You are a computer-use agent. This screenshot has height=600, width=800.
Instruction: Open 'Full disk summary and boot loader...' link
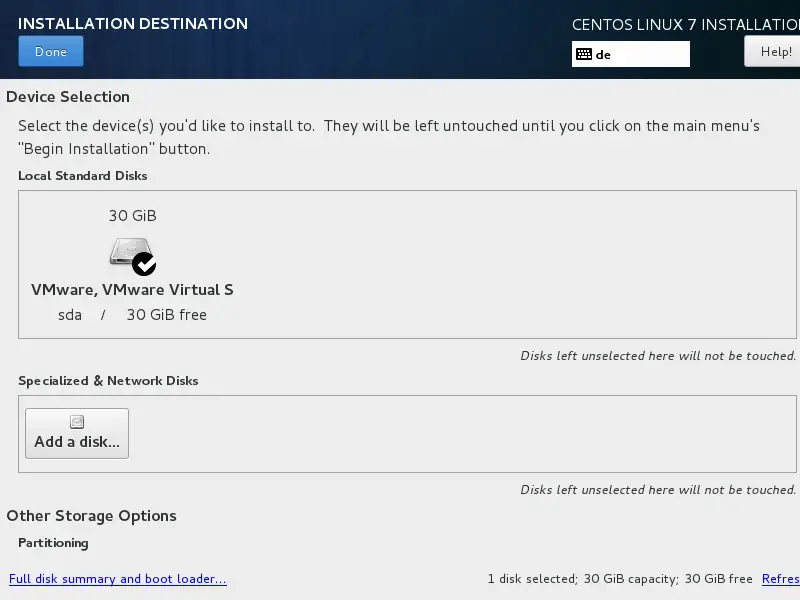click(x=118, y=579)
